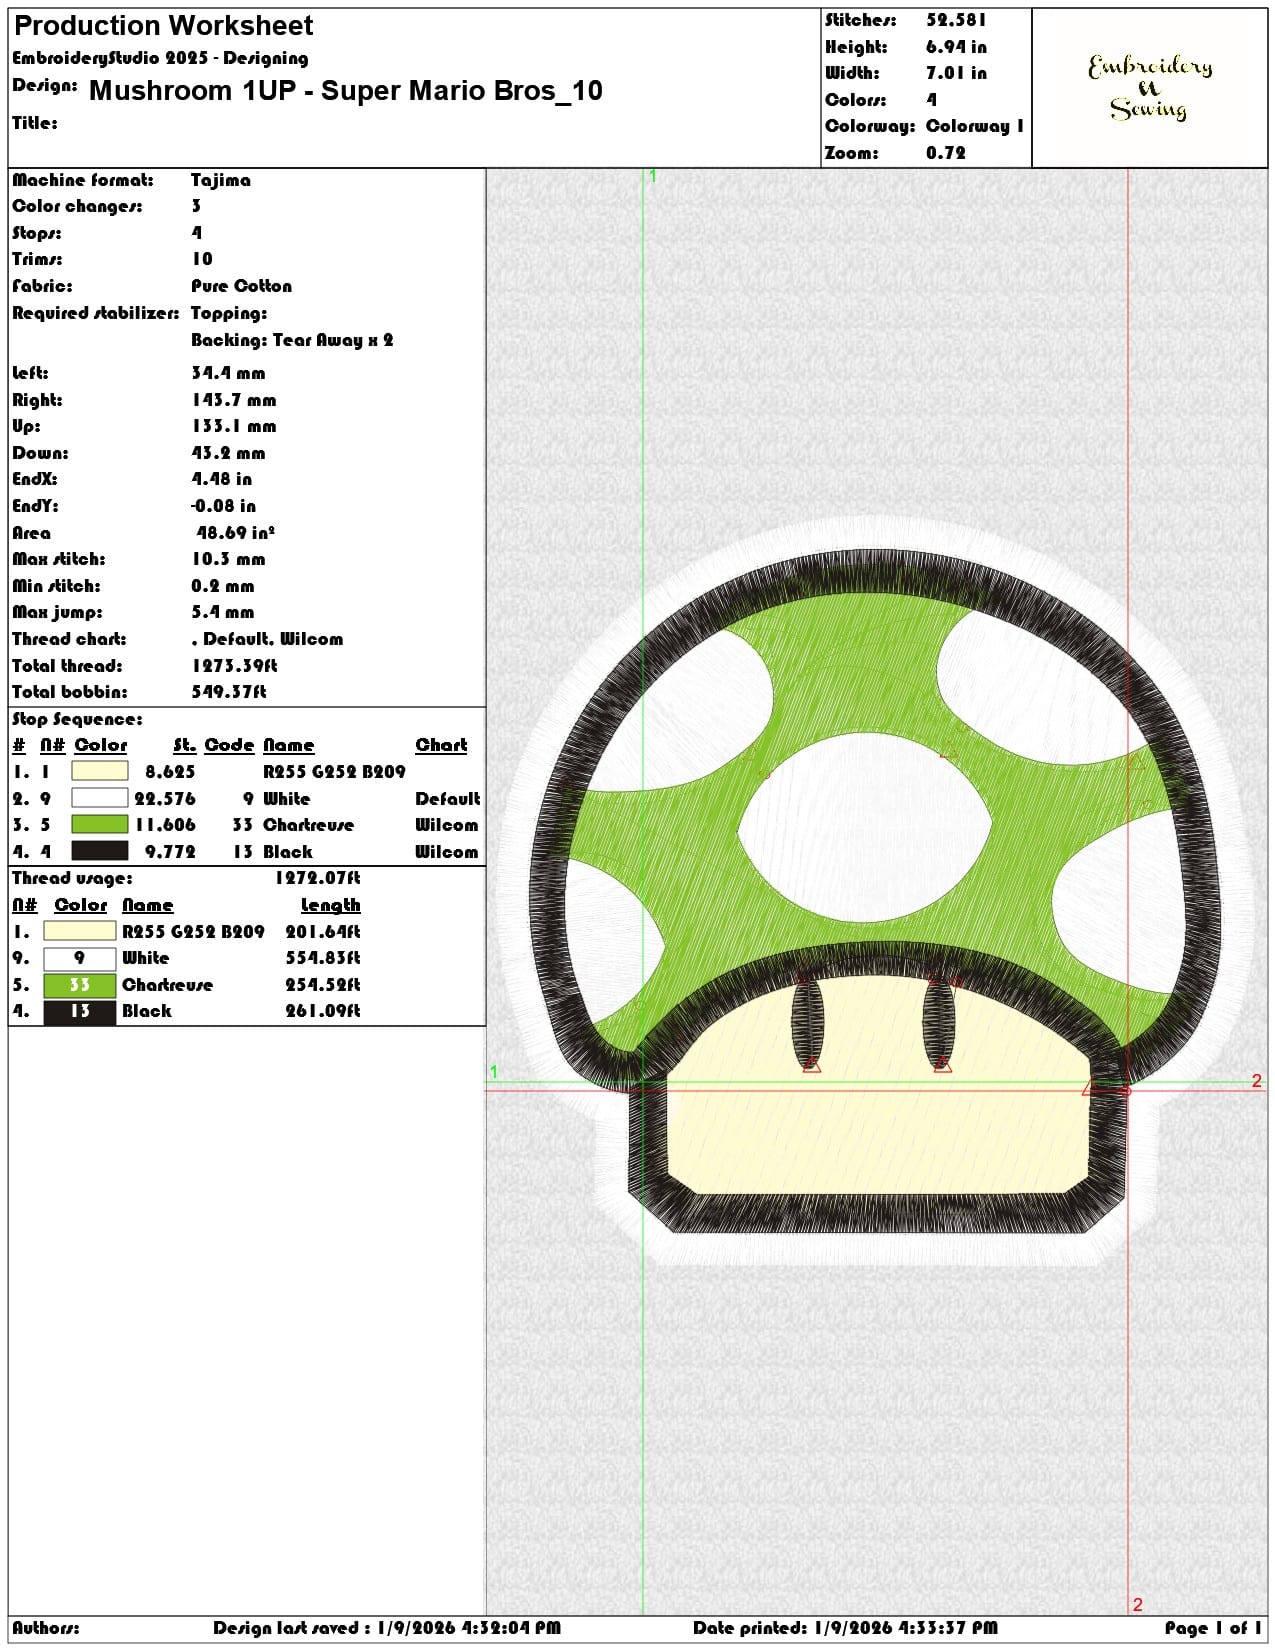Click the Default chart entry for White
Screen dimensions: 1275x1650
[x=447, y=799]
